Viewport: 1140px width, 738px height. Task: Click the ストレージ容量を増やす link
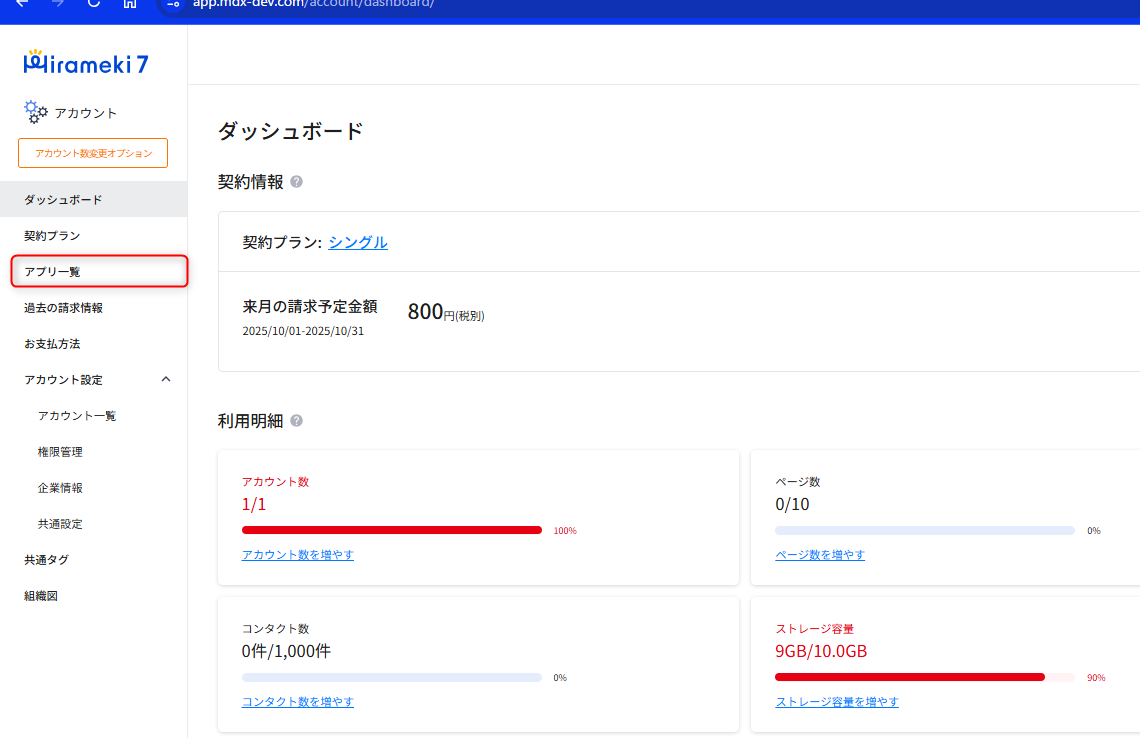pyautogui.click(x=837, y=702)
